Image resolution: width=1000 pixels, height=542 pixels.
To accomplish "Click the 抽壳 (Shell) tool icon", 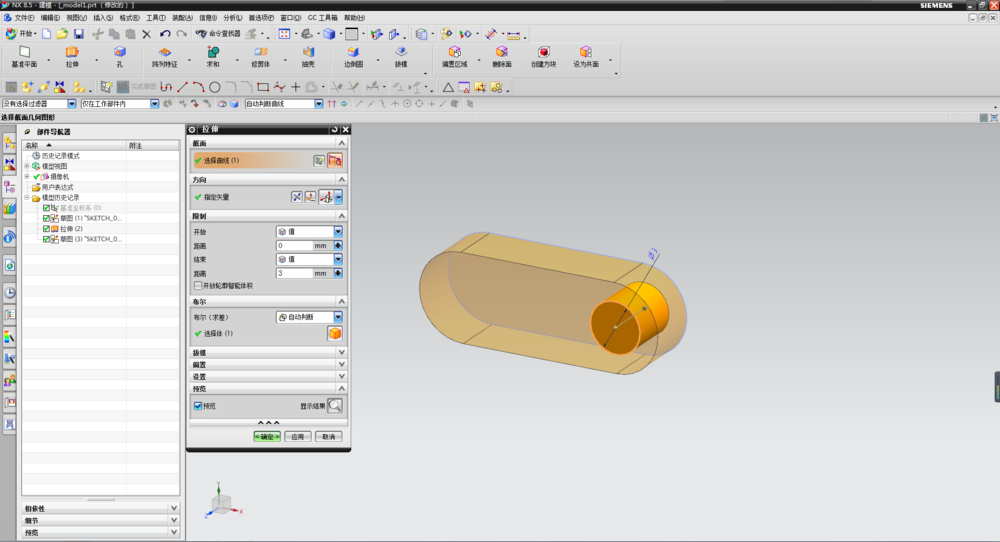I will 307,53.
